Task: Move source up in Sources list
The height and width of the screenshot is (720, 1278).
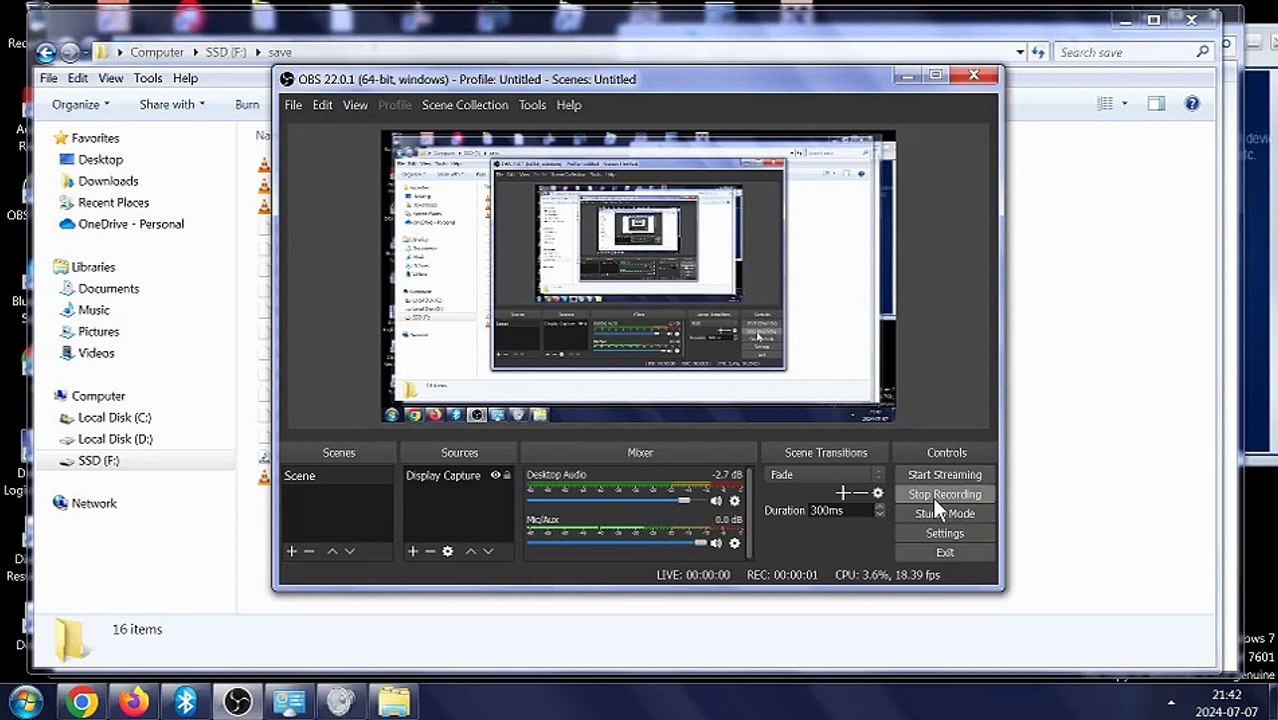Action: coord(471,551)
